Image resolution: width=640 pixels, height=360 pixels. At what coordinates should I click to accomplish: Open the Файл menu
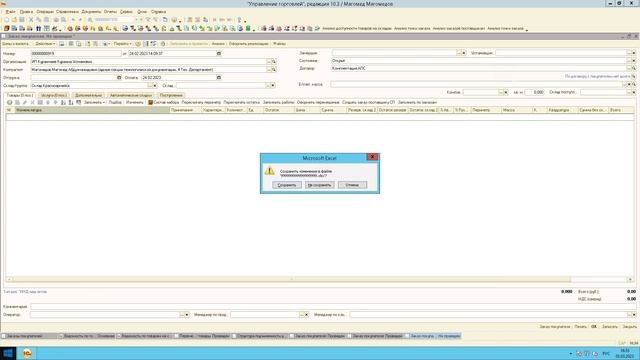click(11, 12)
